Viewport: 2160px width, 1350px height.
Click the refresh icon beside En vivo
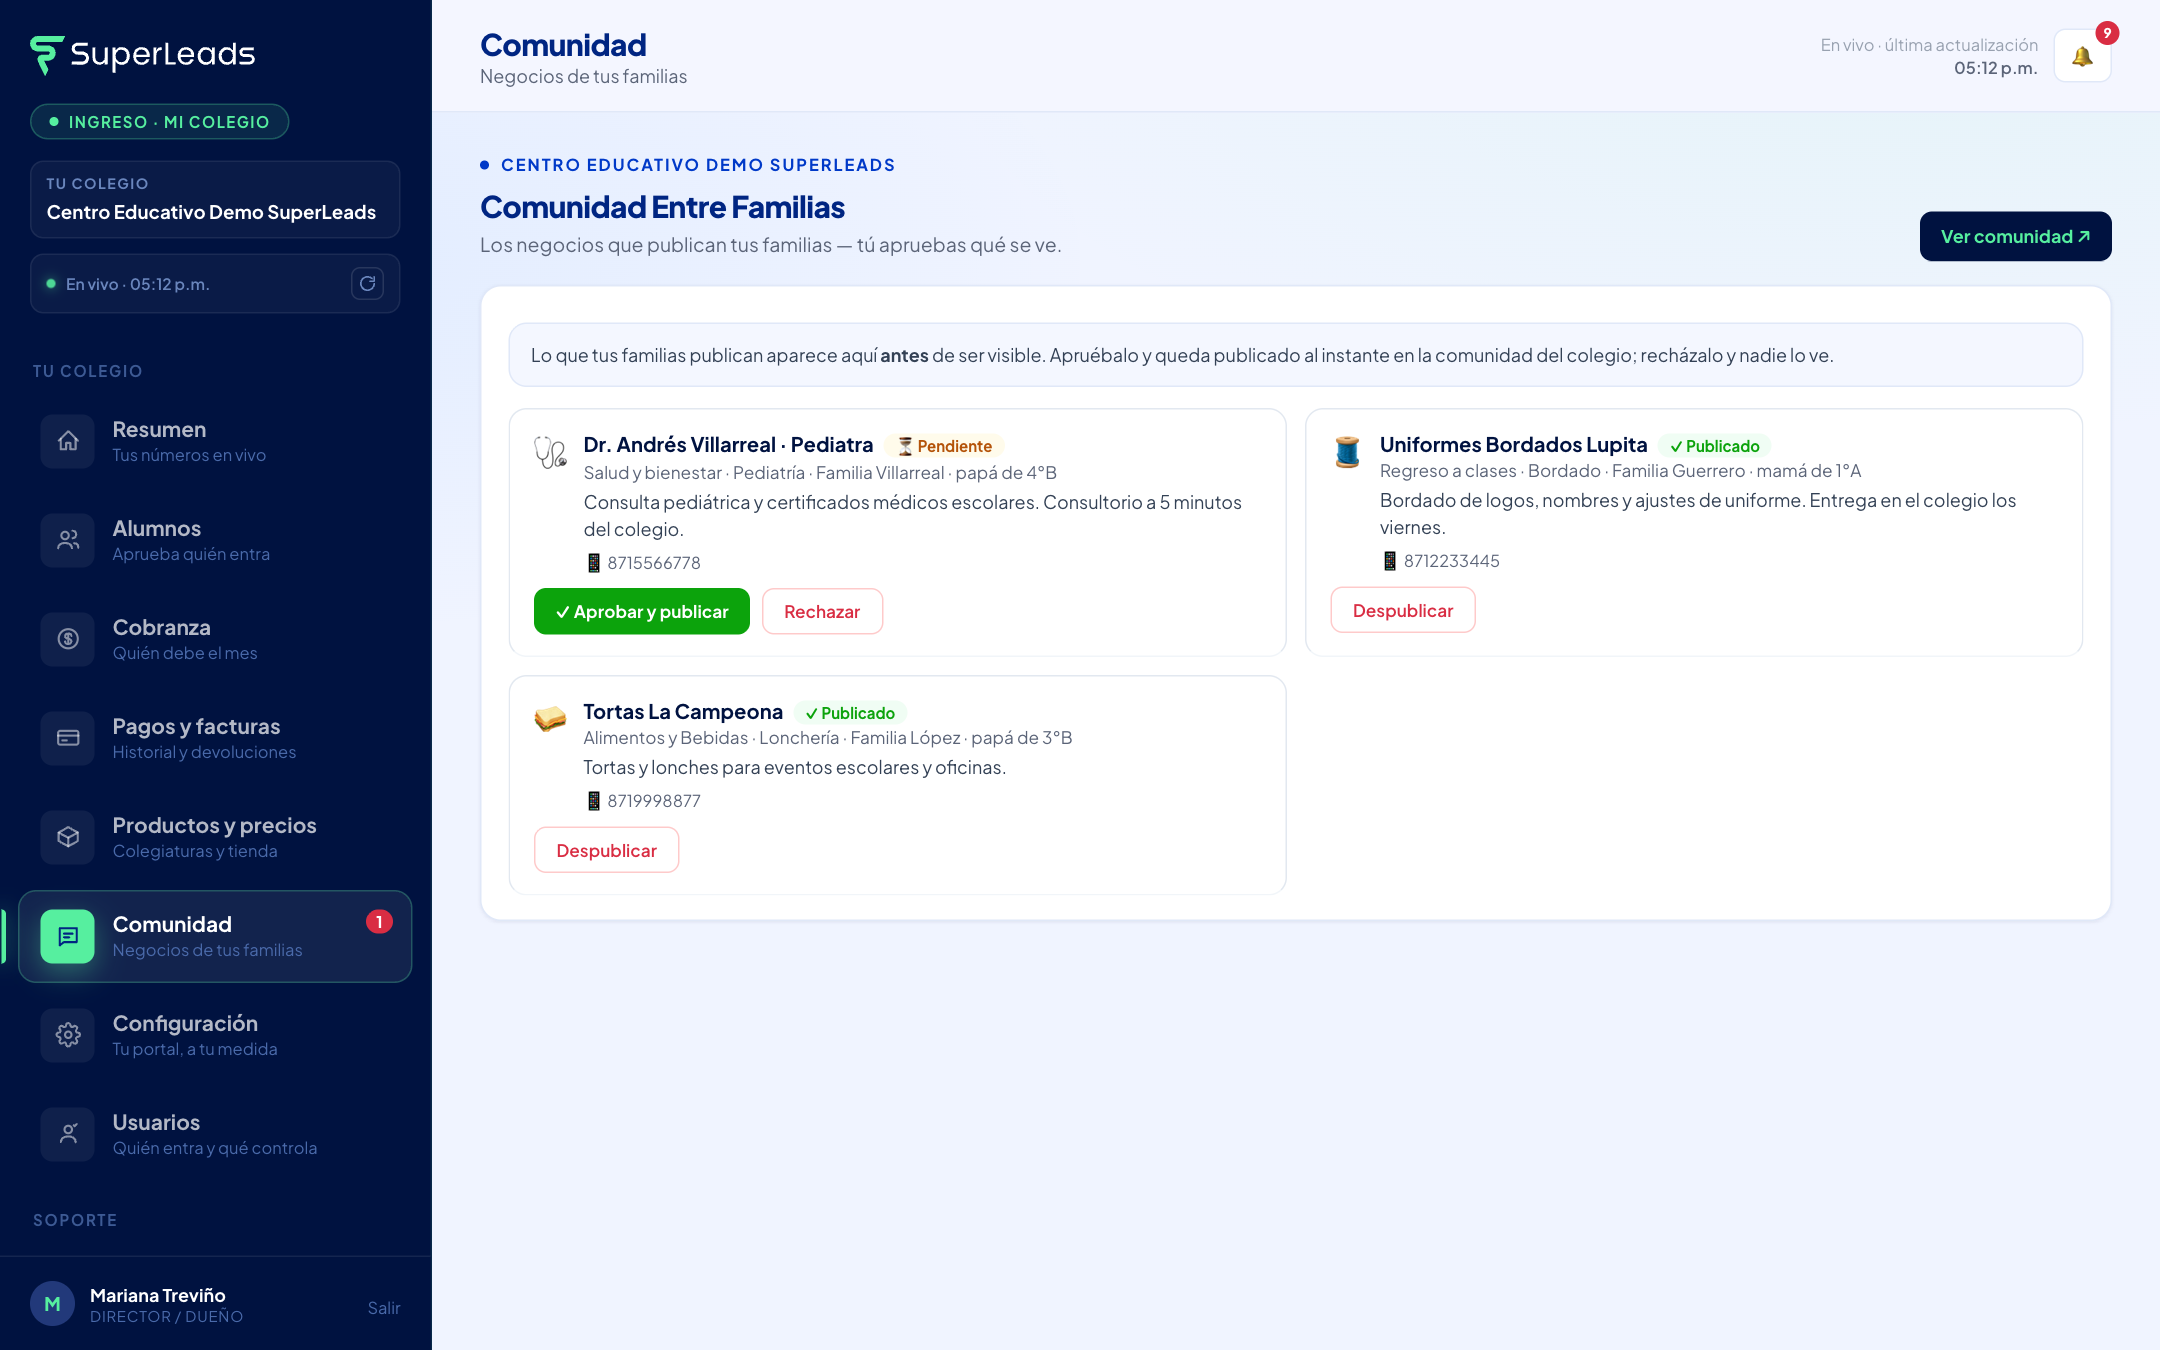click(x=367, y=284)
